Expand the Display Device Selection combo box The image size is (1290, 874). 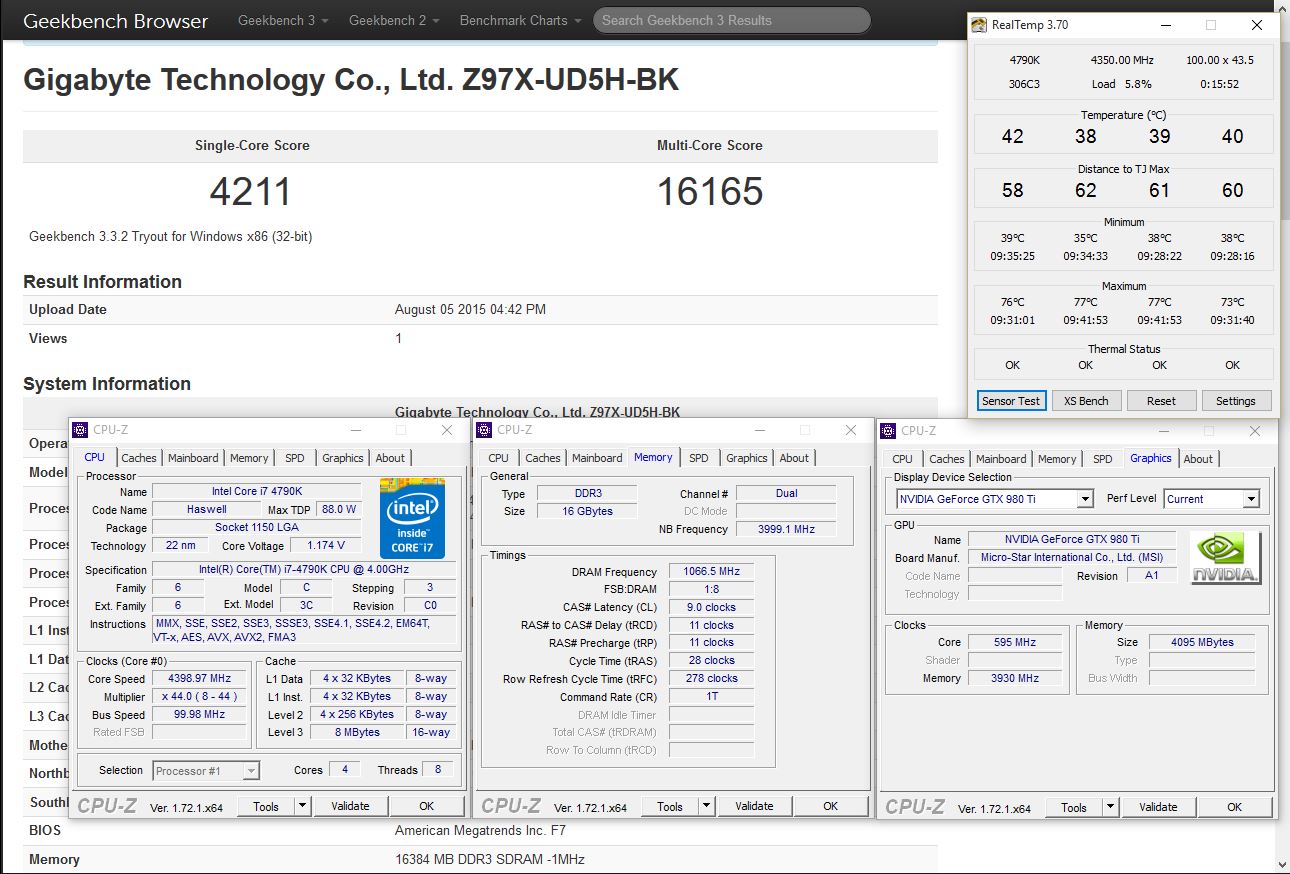click(1085, 499)
